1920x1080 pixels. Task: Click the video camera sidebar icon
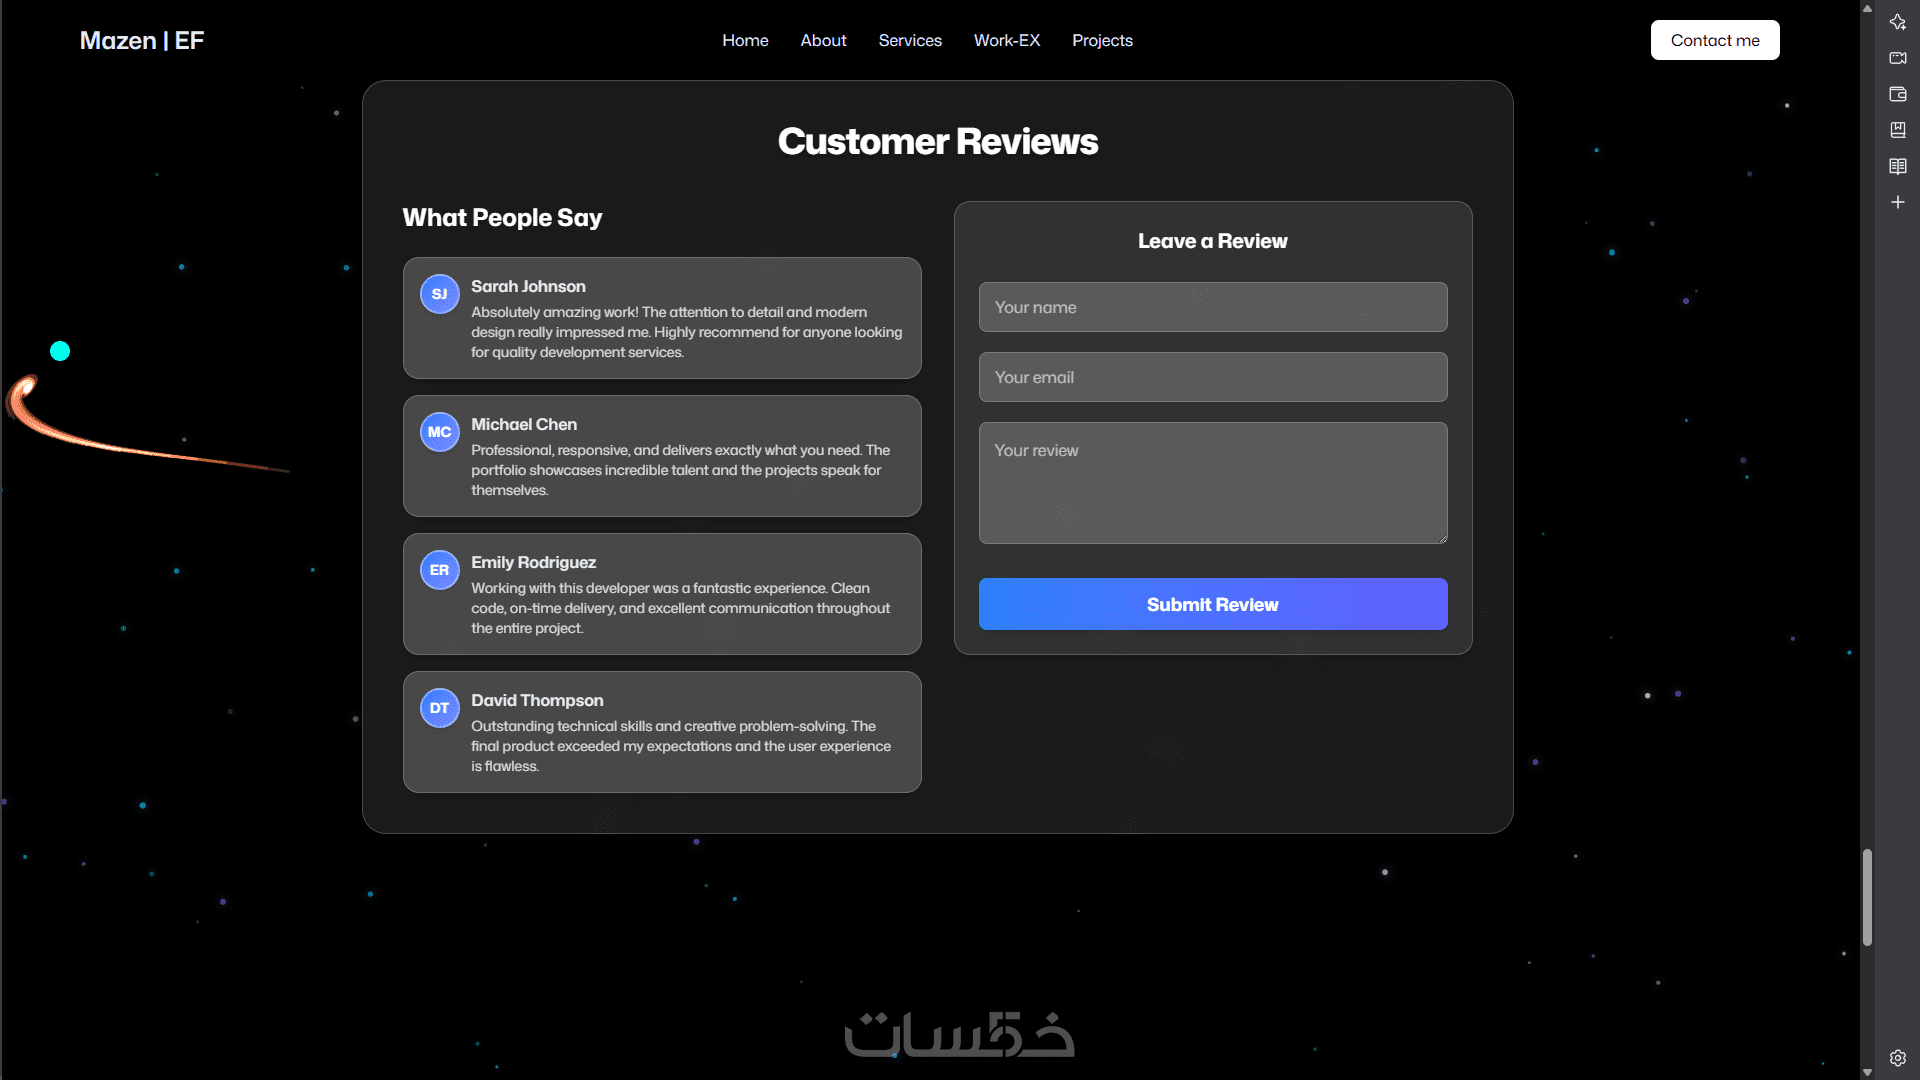(1897, 58)
